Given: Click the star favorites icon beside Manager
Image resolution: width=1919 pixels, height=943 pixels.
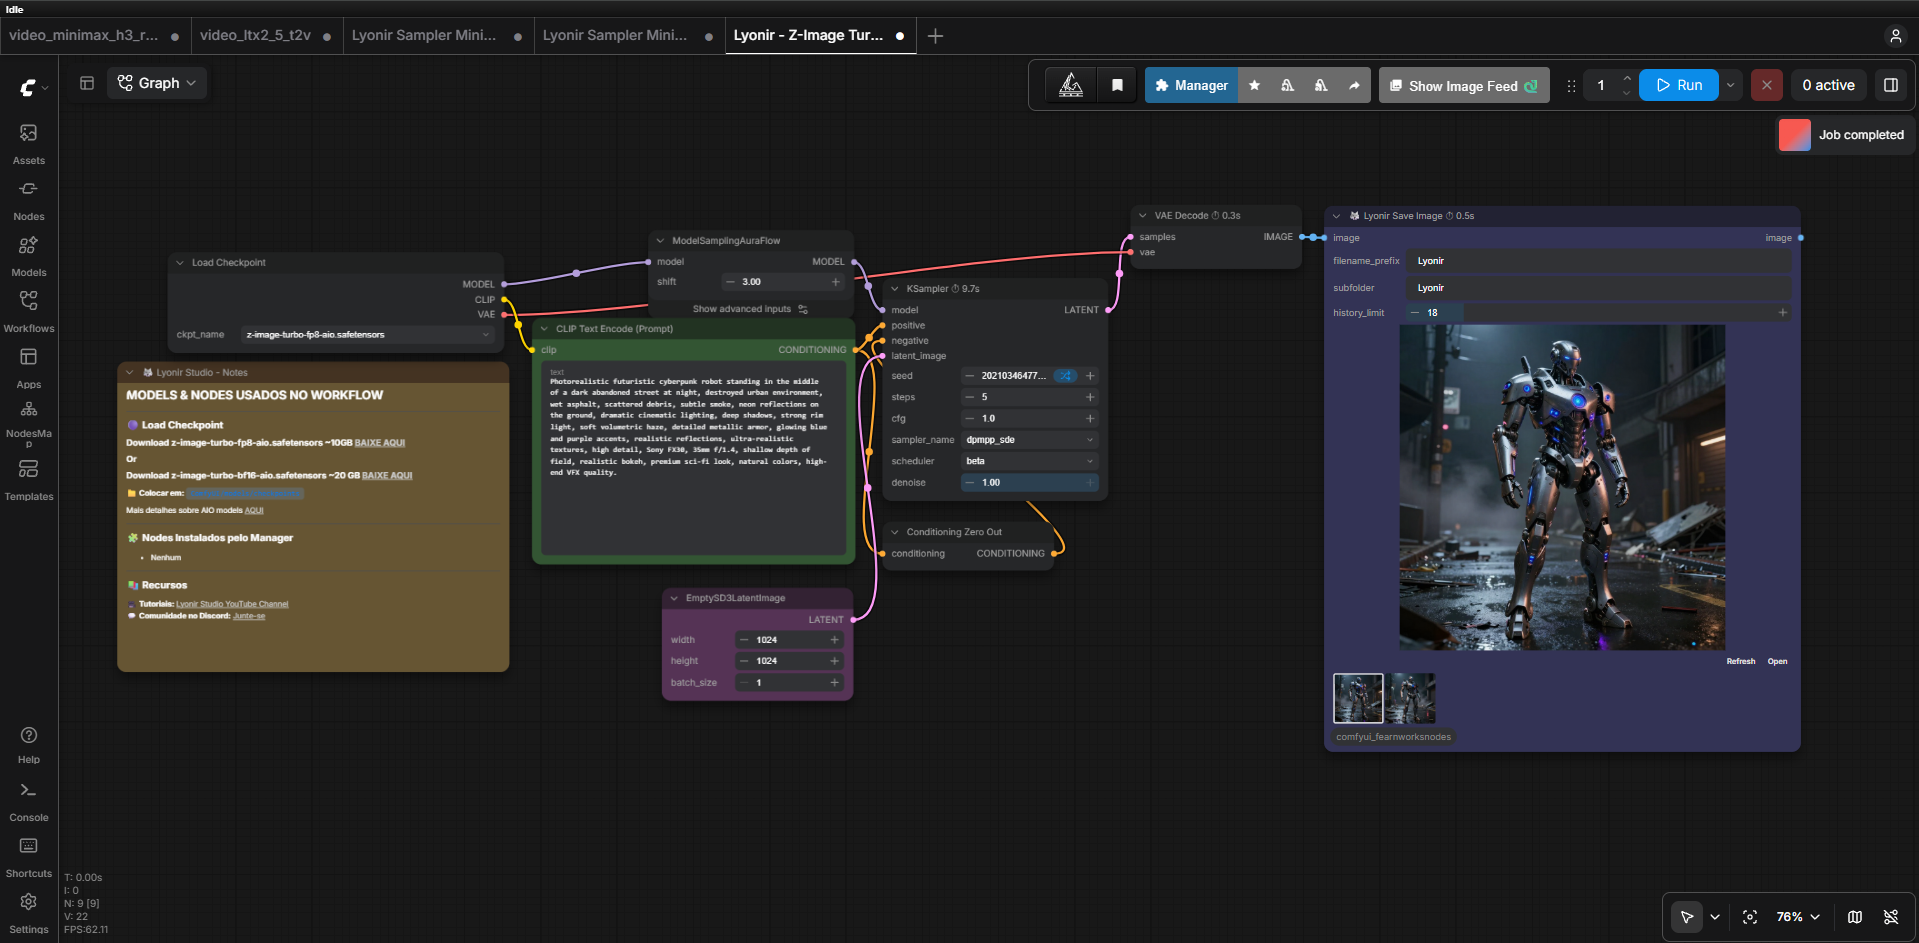Looking at the screenshot, I should pos(1254,85).
